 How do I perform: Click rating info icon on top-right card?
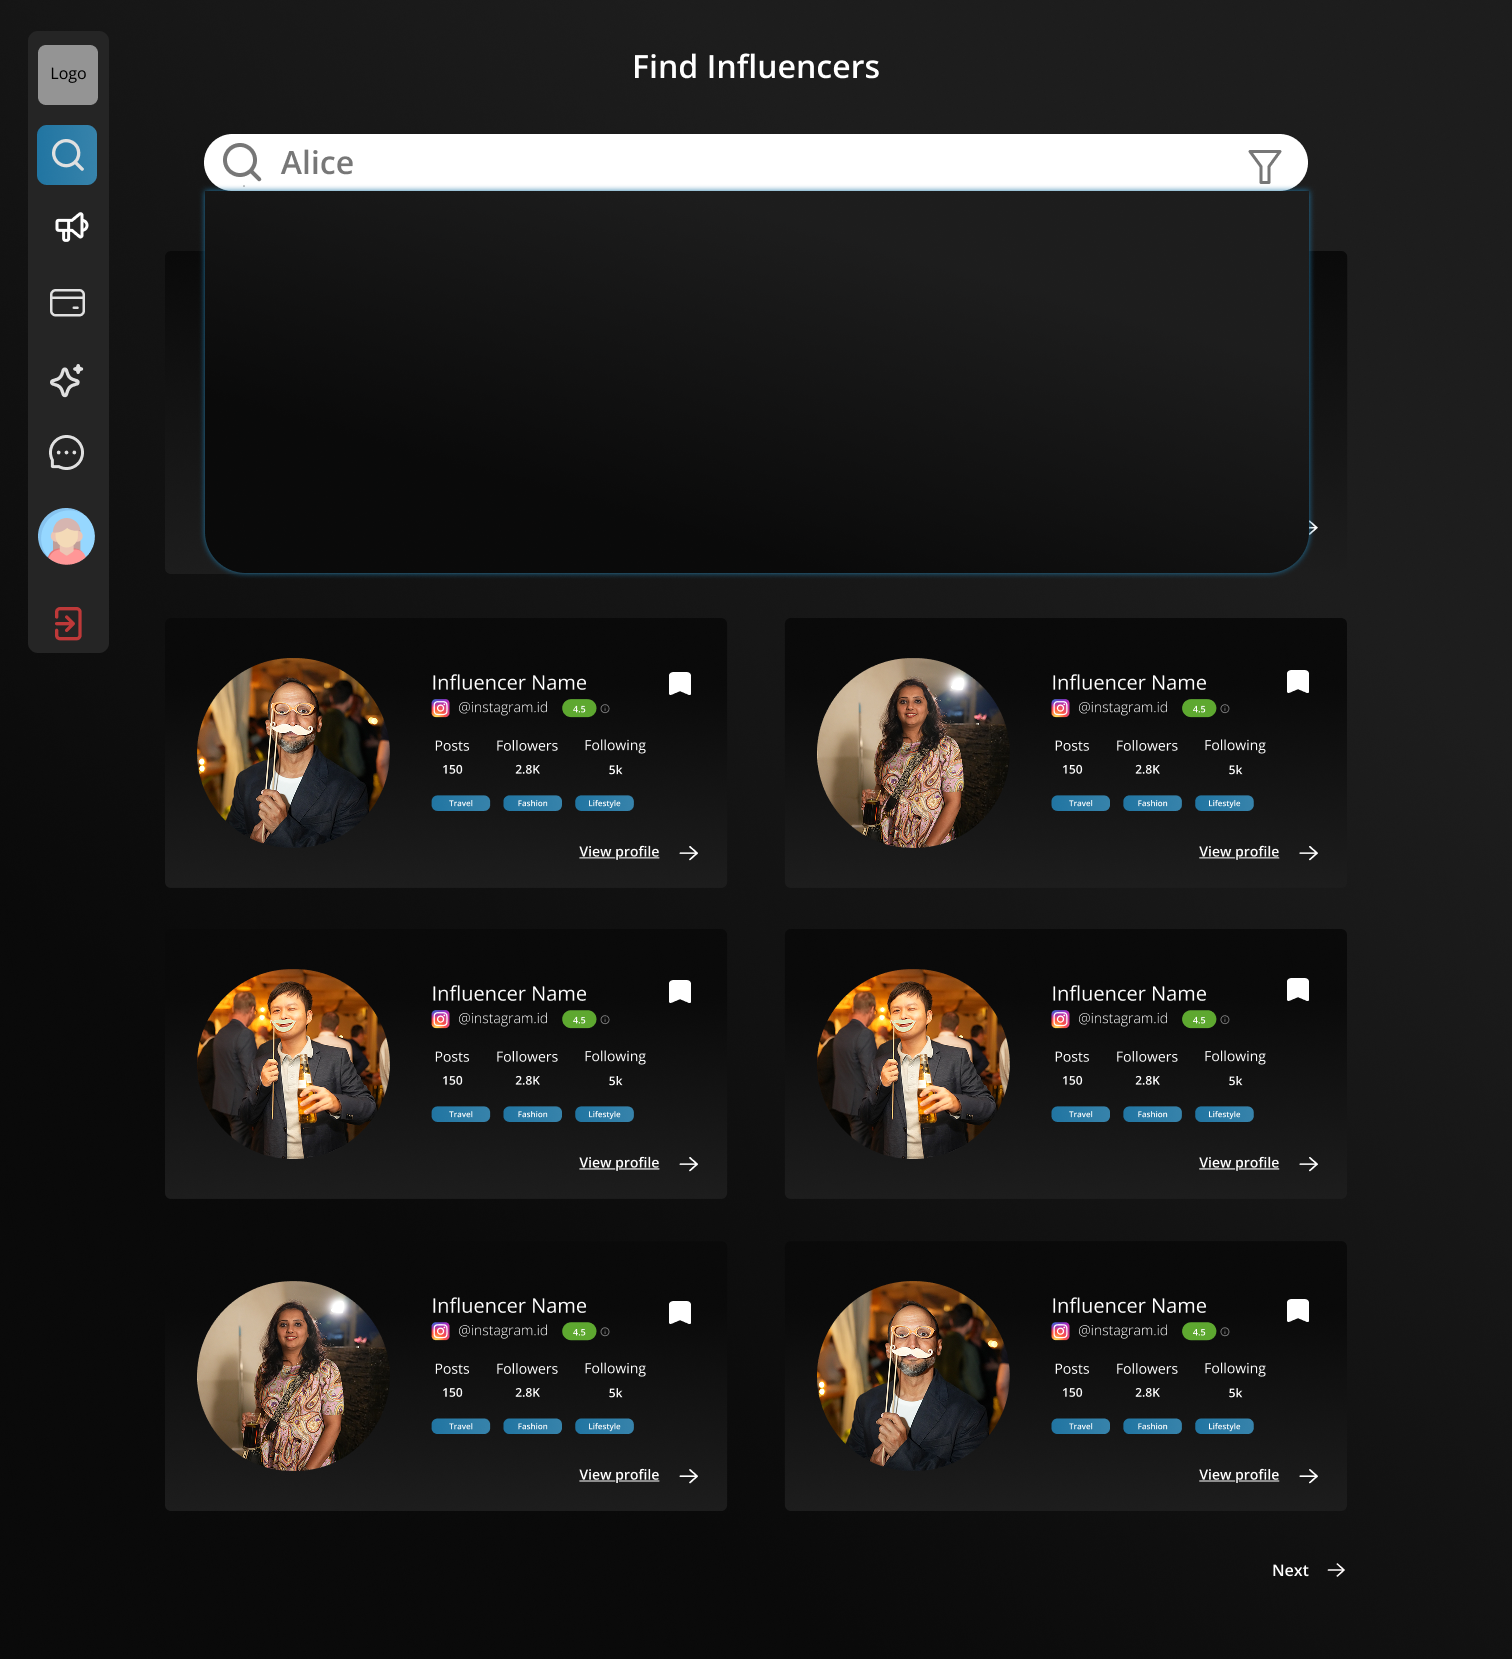pos(1225,709)
